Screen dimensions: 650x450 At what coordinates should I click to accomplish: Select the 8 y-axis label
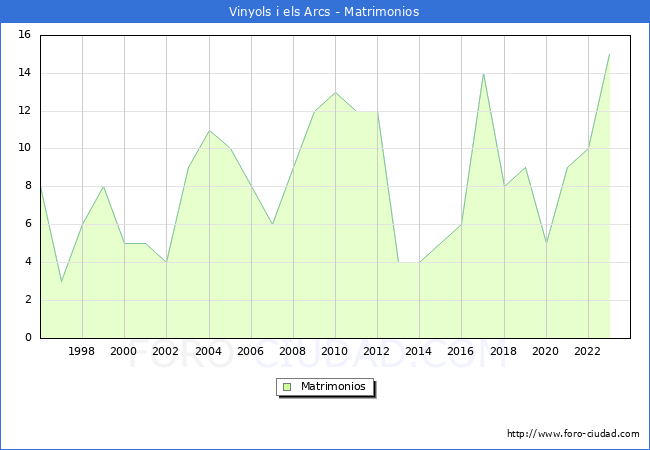[28, 186]
